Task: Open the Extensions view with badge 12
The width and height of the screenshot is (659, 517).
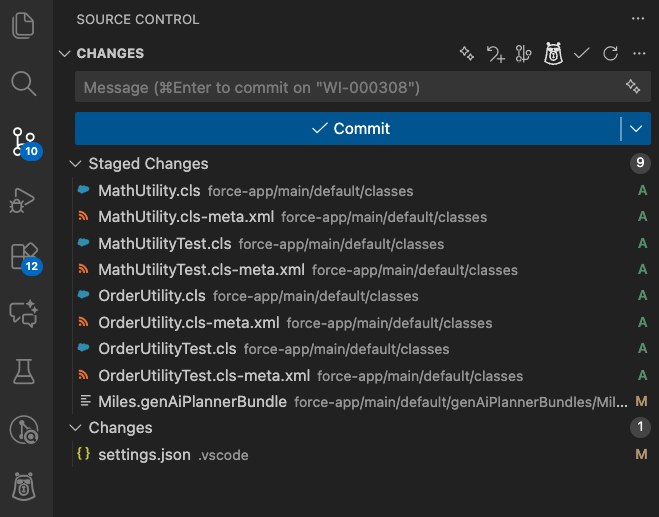Action: click(x=25, y=258)
